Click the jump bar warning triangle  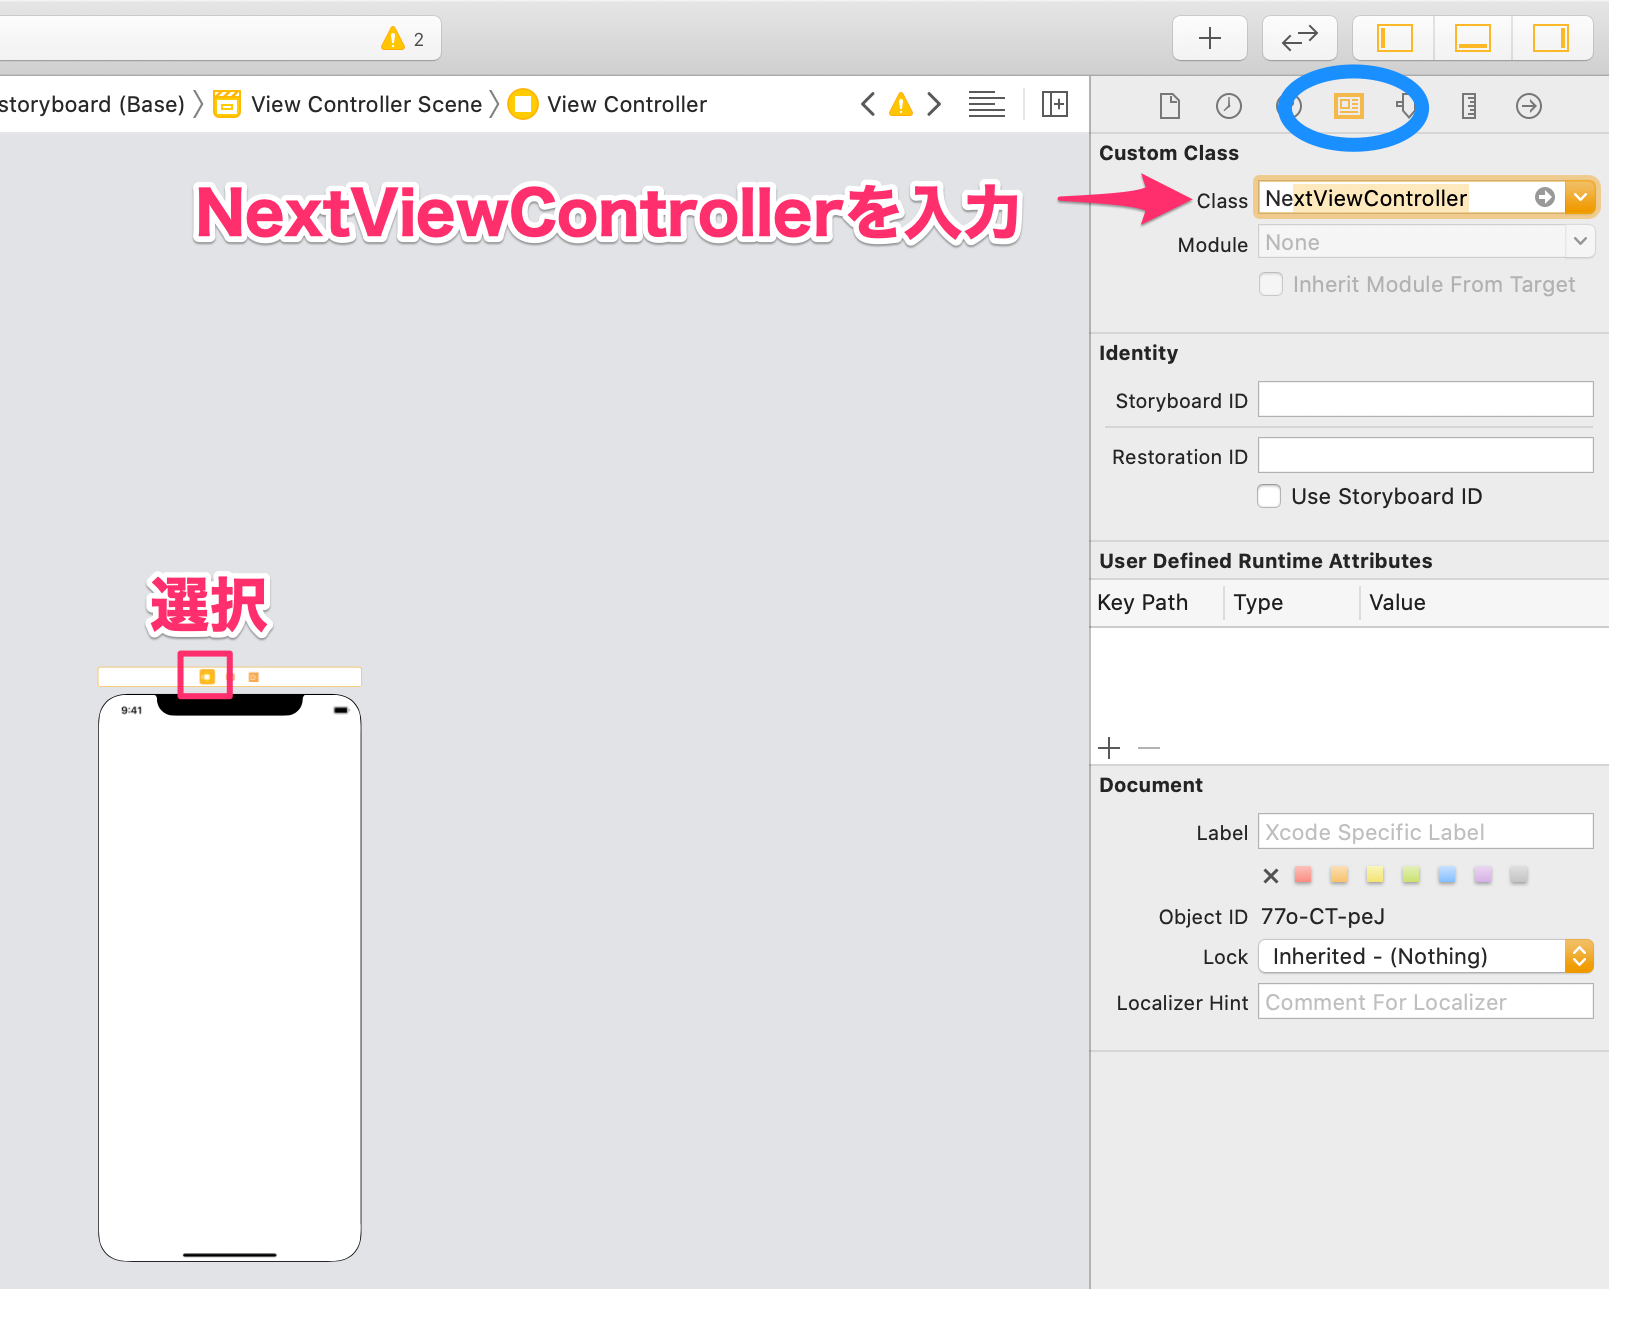click(901, 104)
